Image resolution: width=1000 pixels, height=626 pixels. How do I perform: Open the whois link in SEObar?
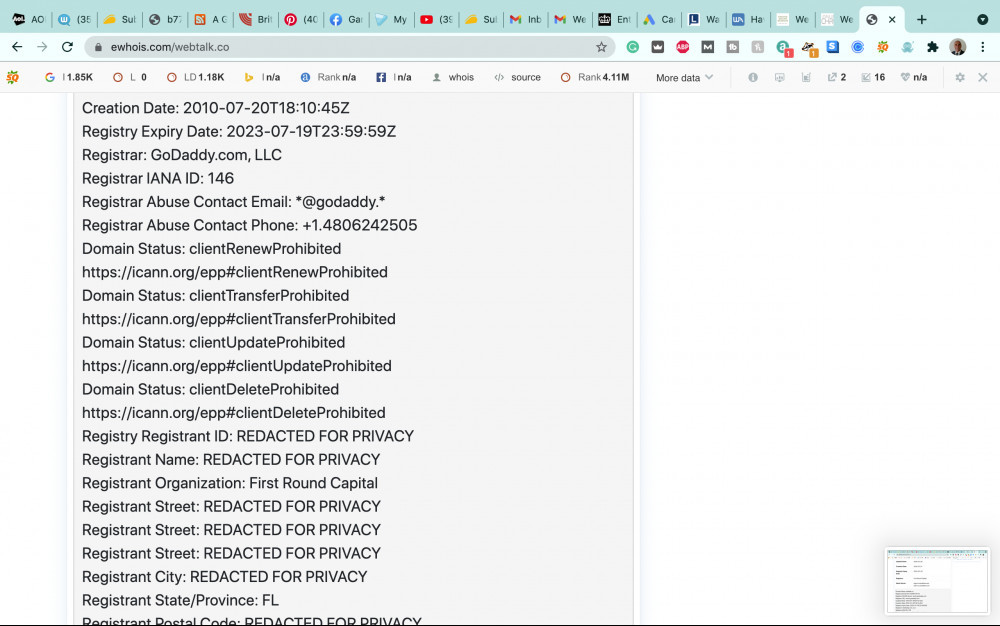click(453, 77)
